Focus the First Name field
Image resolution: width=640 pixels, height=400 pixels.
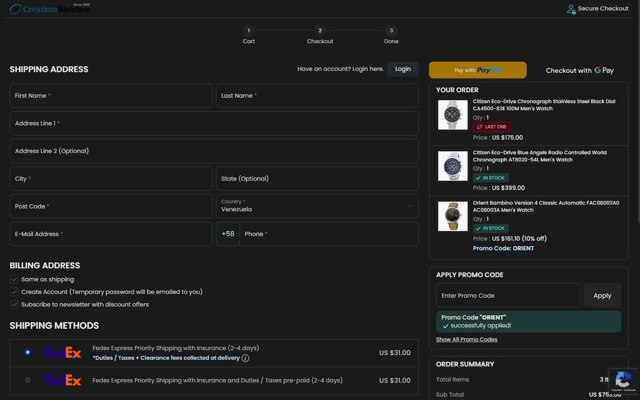(x=111, y=96)
